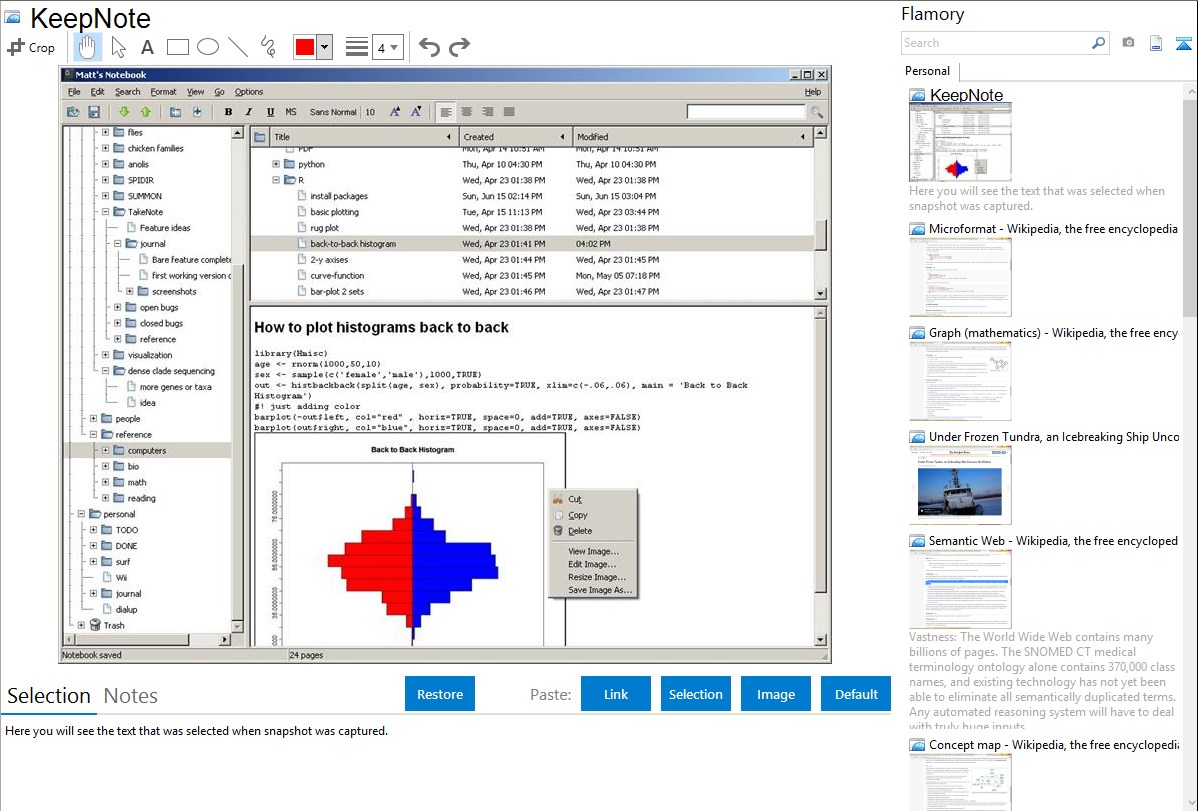Toggle italic in the notebook toolbar

point(248,112)
